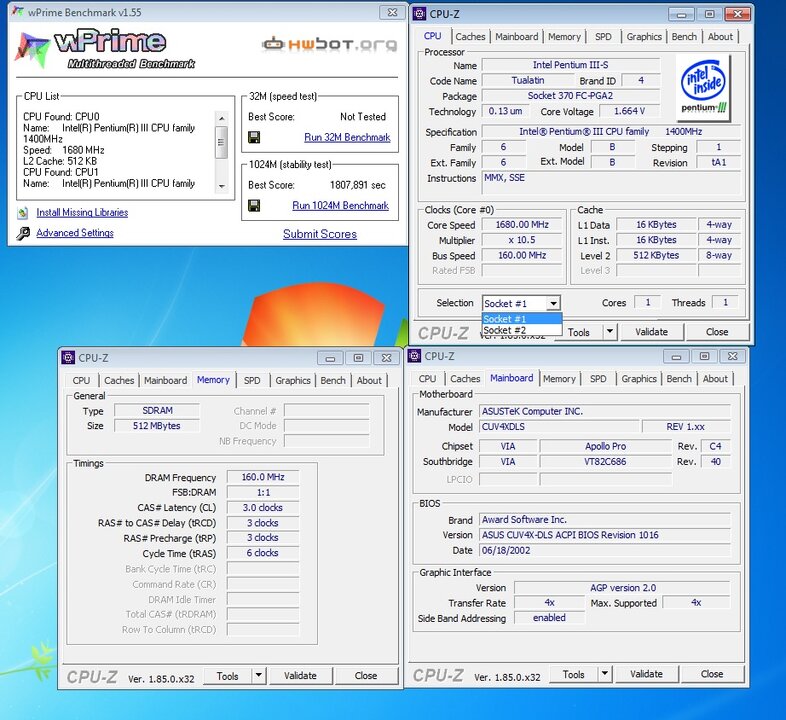The height and width of the screenshot is (720, 786).
Task: Expand Tools dropdown arrow in CPU window
Action: [610, 331]
